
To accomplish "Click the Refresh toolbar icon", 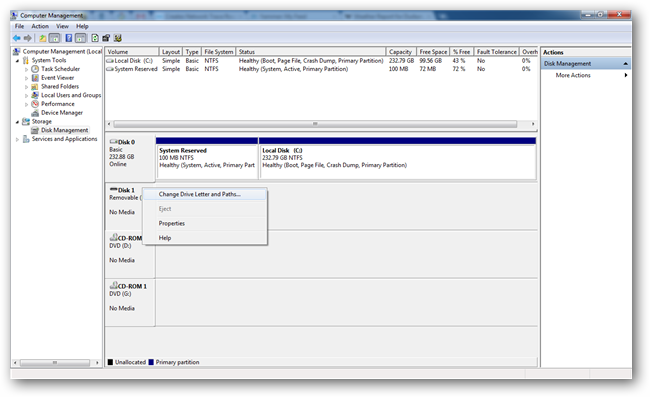I will coord(95,38).
